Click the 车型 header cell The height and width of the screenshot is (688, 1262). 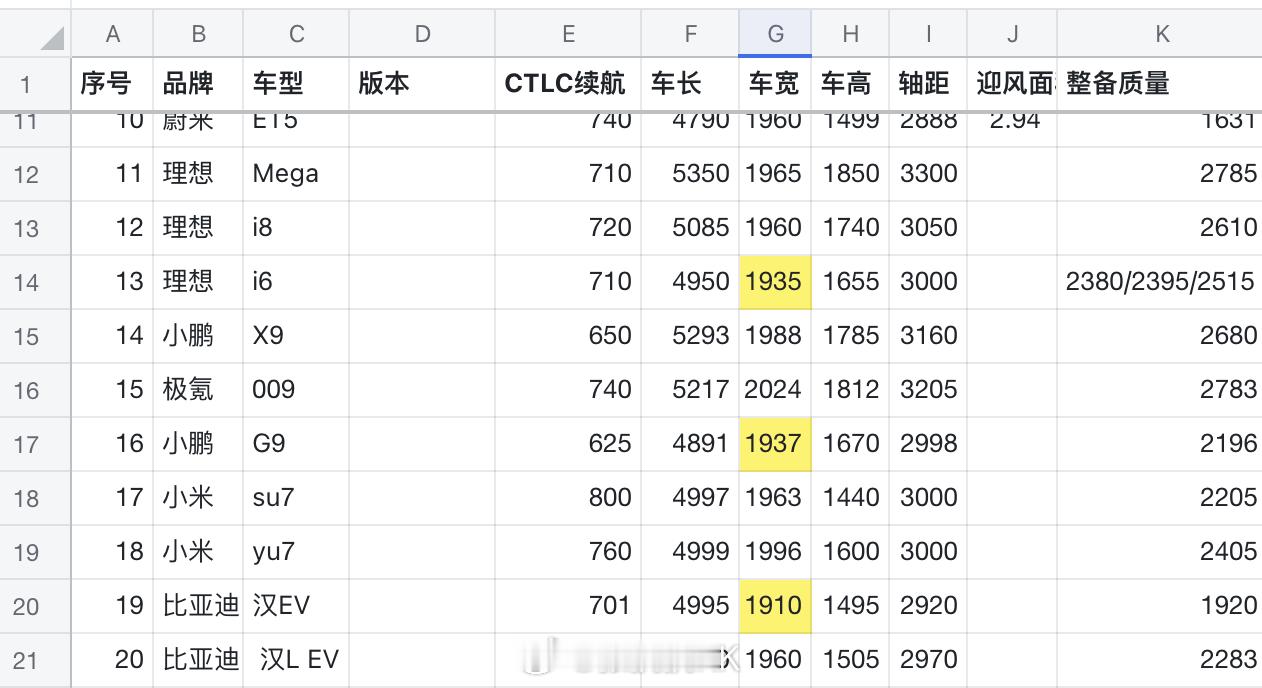(296, 84)
